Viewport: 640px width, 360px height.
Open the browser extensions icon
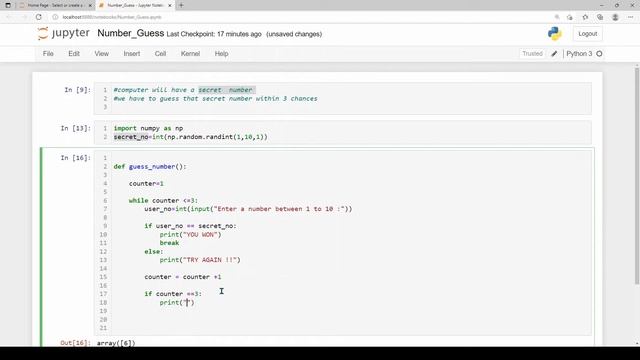pyautogui.click(x=570, y=17)
